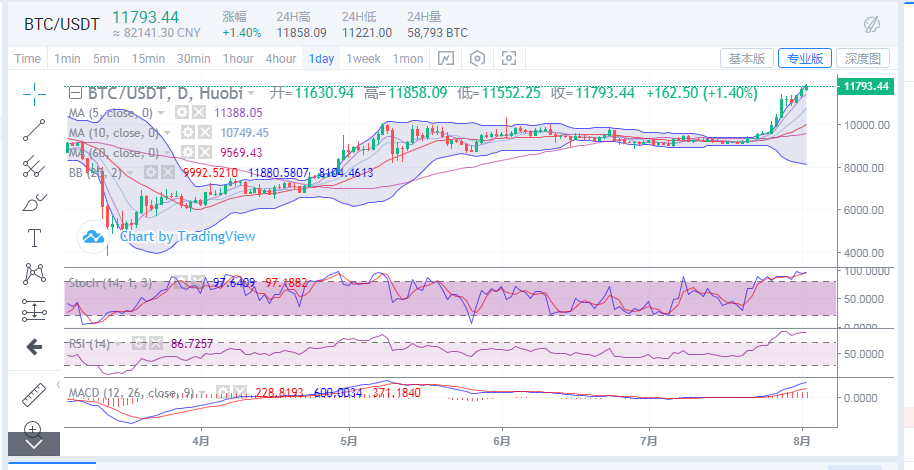Select the text annotation tool
This screenshot has height=470, width=914.
coord(34,238)
